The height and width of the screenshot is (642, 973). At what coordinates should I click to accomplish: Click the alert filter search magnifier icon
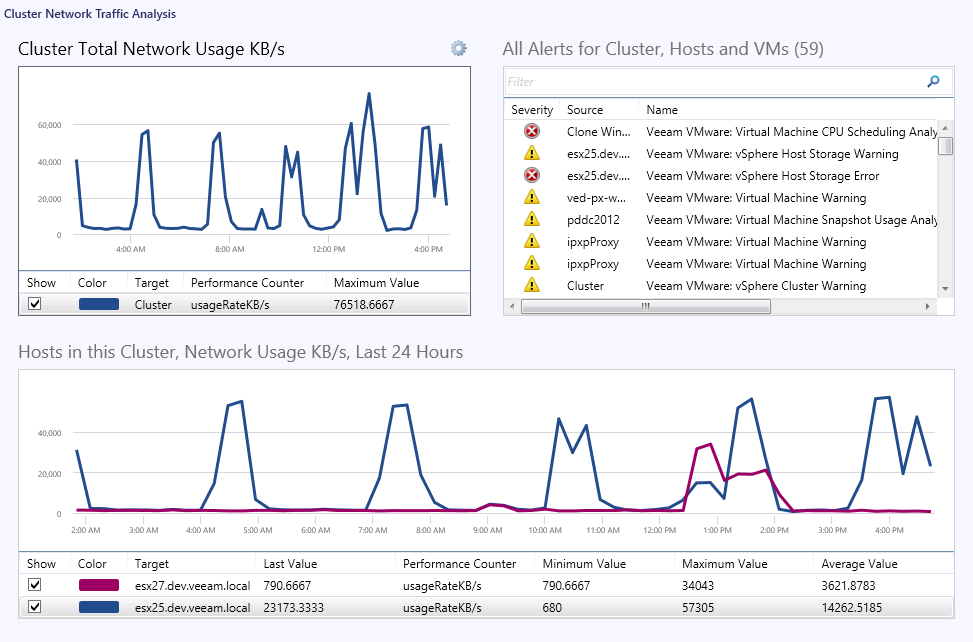934,82
